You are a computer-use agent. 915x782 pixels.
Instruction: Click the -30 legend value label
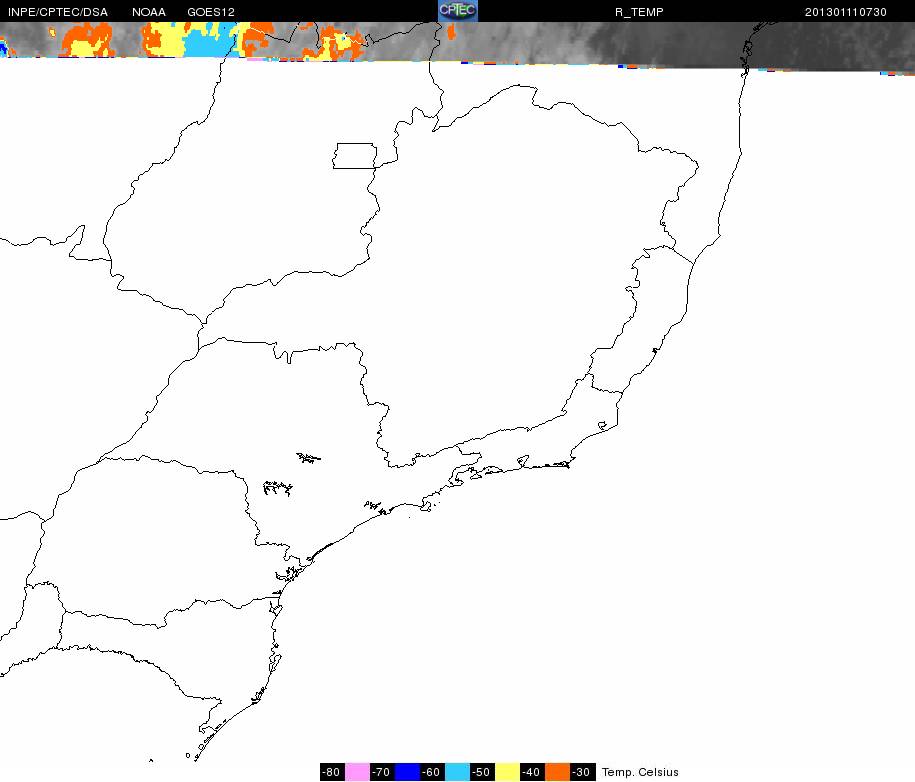[x=582, y=772]
